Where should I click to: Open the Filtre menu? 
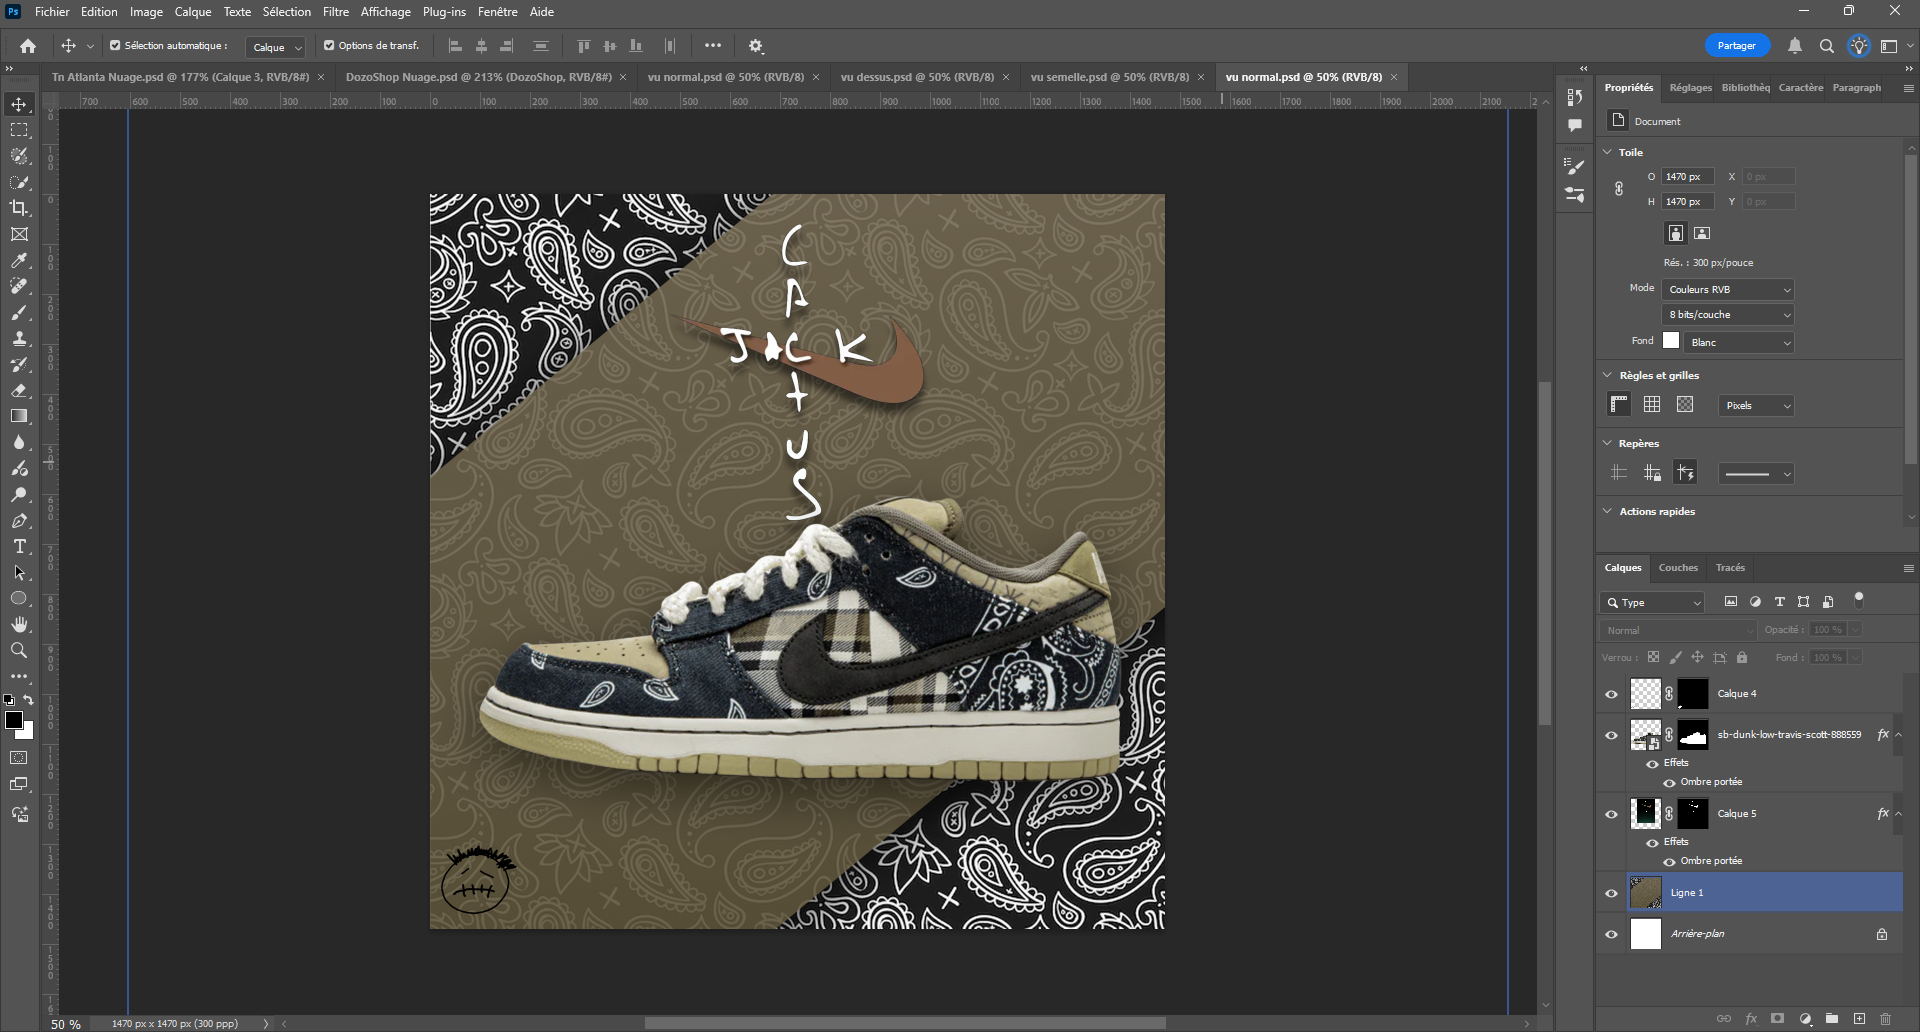click(x=336, y=12)
